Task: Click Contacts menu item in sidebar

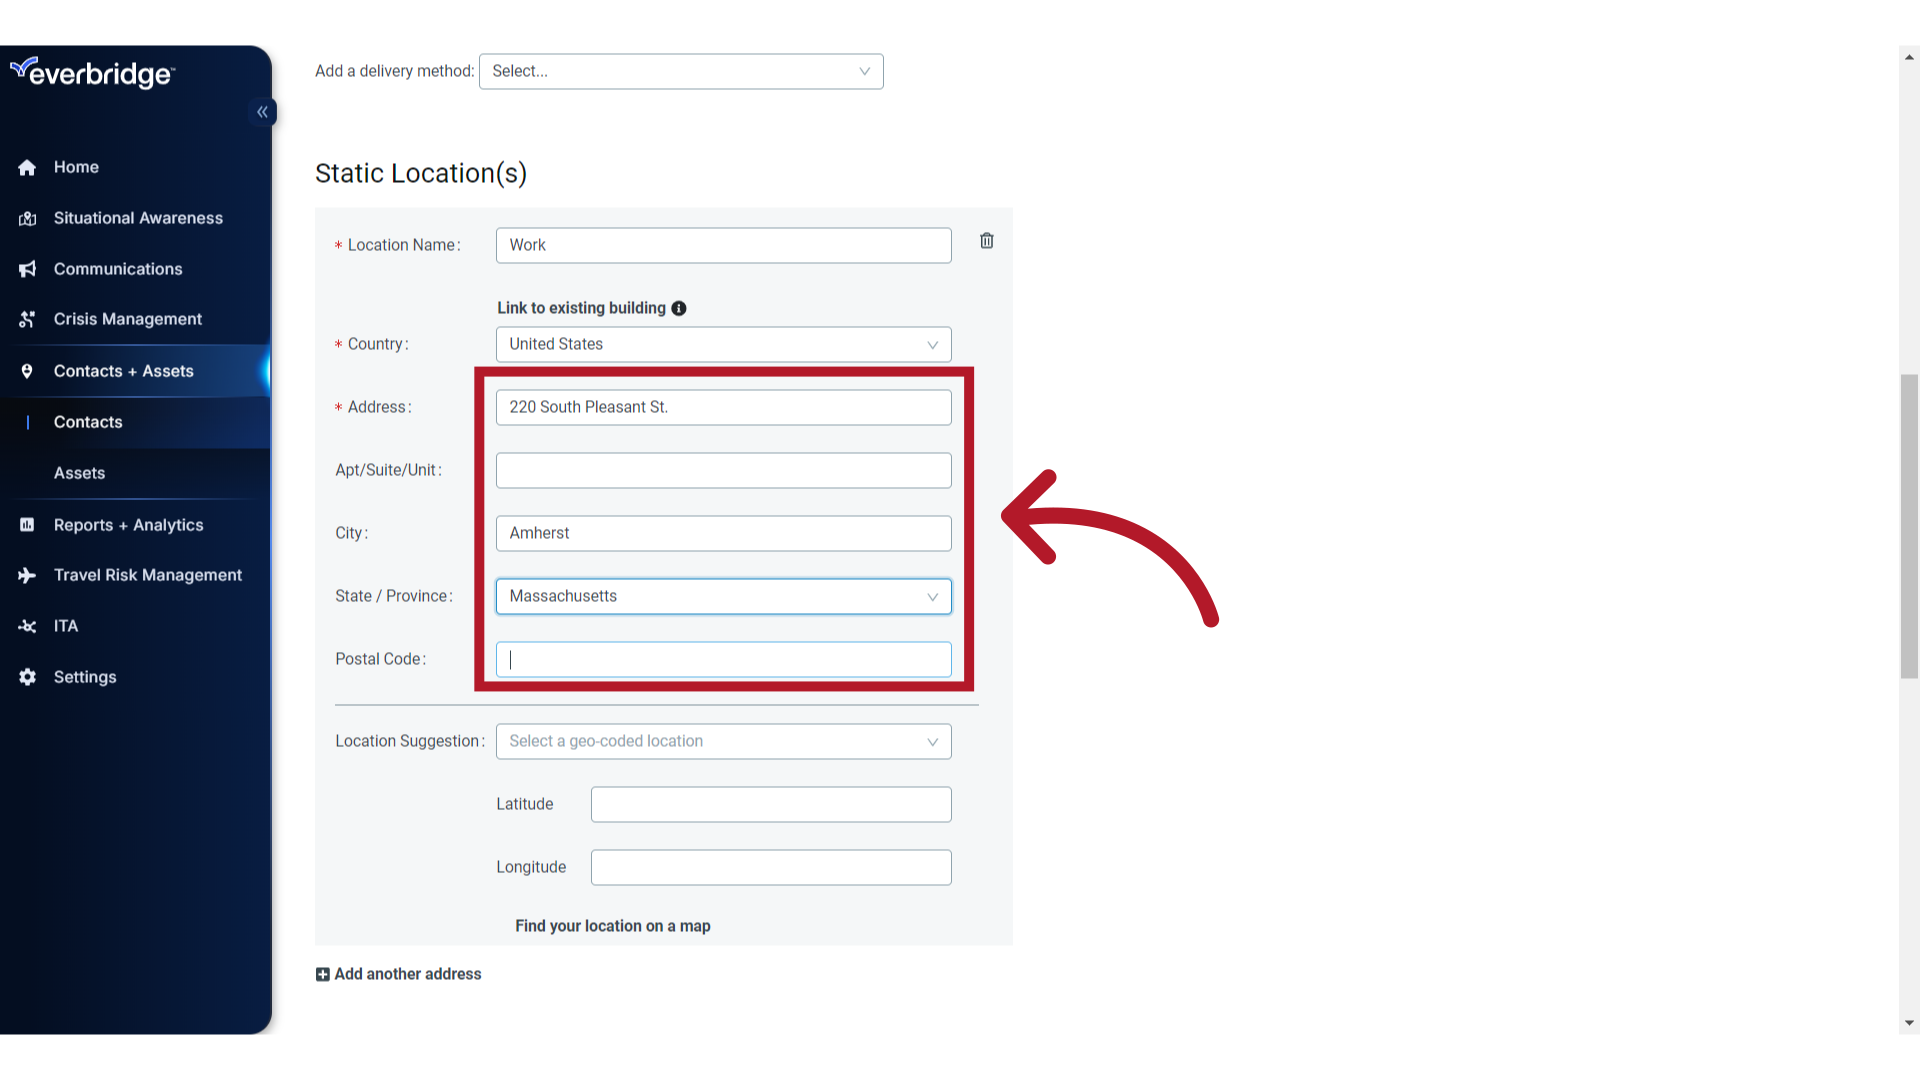Action: click(87, 422)
